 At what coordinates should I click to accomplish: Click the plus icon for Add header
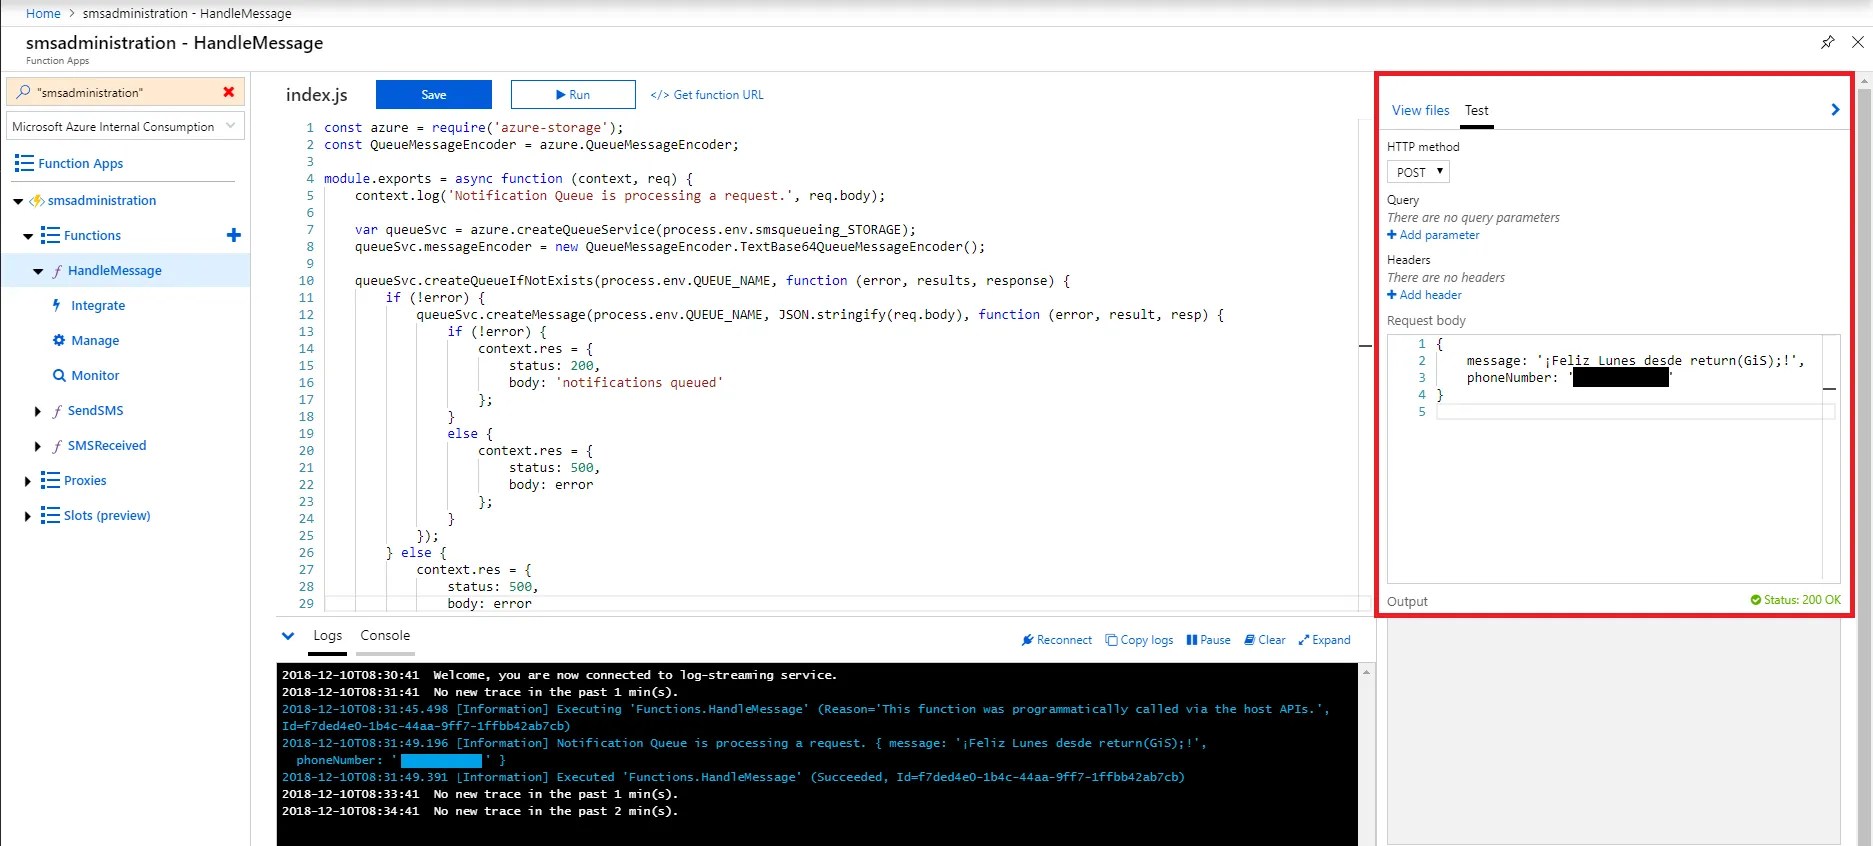tap(1392, 295)
